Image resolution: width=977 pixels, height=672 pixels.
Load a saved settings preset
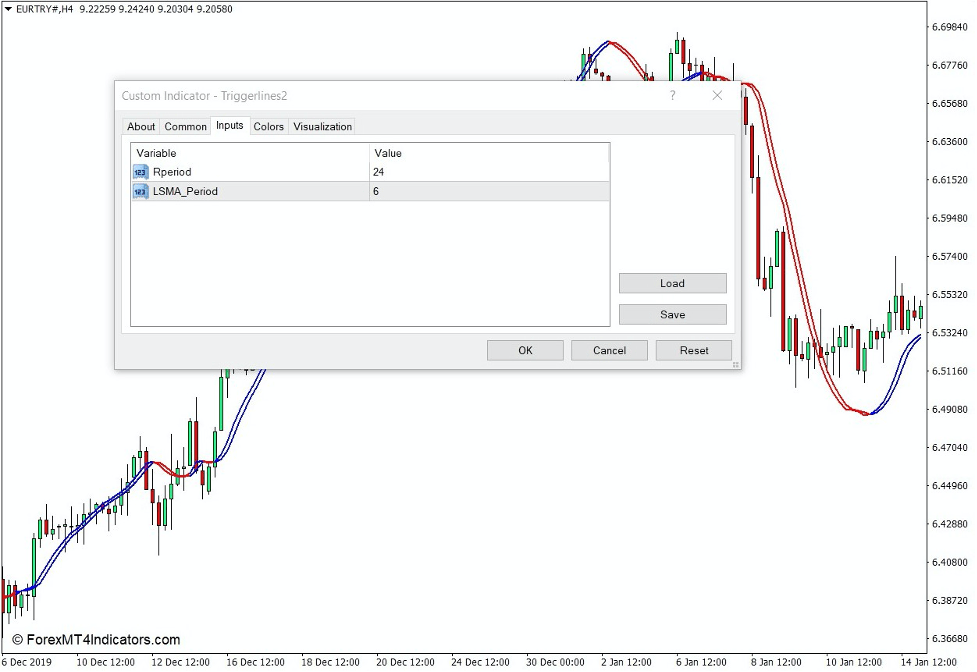tap(672, 283)
